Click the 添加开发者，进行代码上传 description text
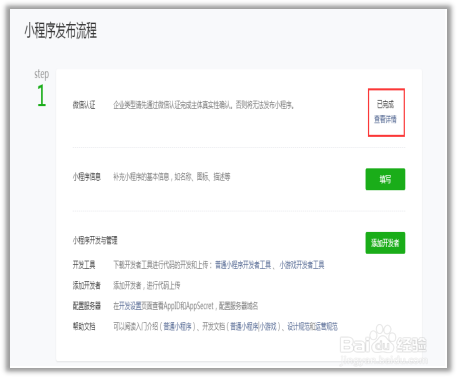This screenshot has width=457, height=378. (x=147, y=285)
